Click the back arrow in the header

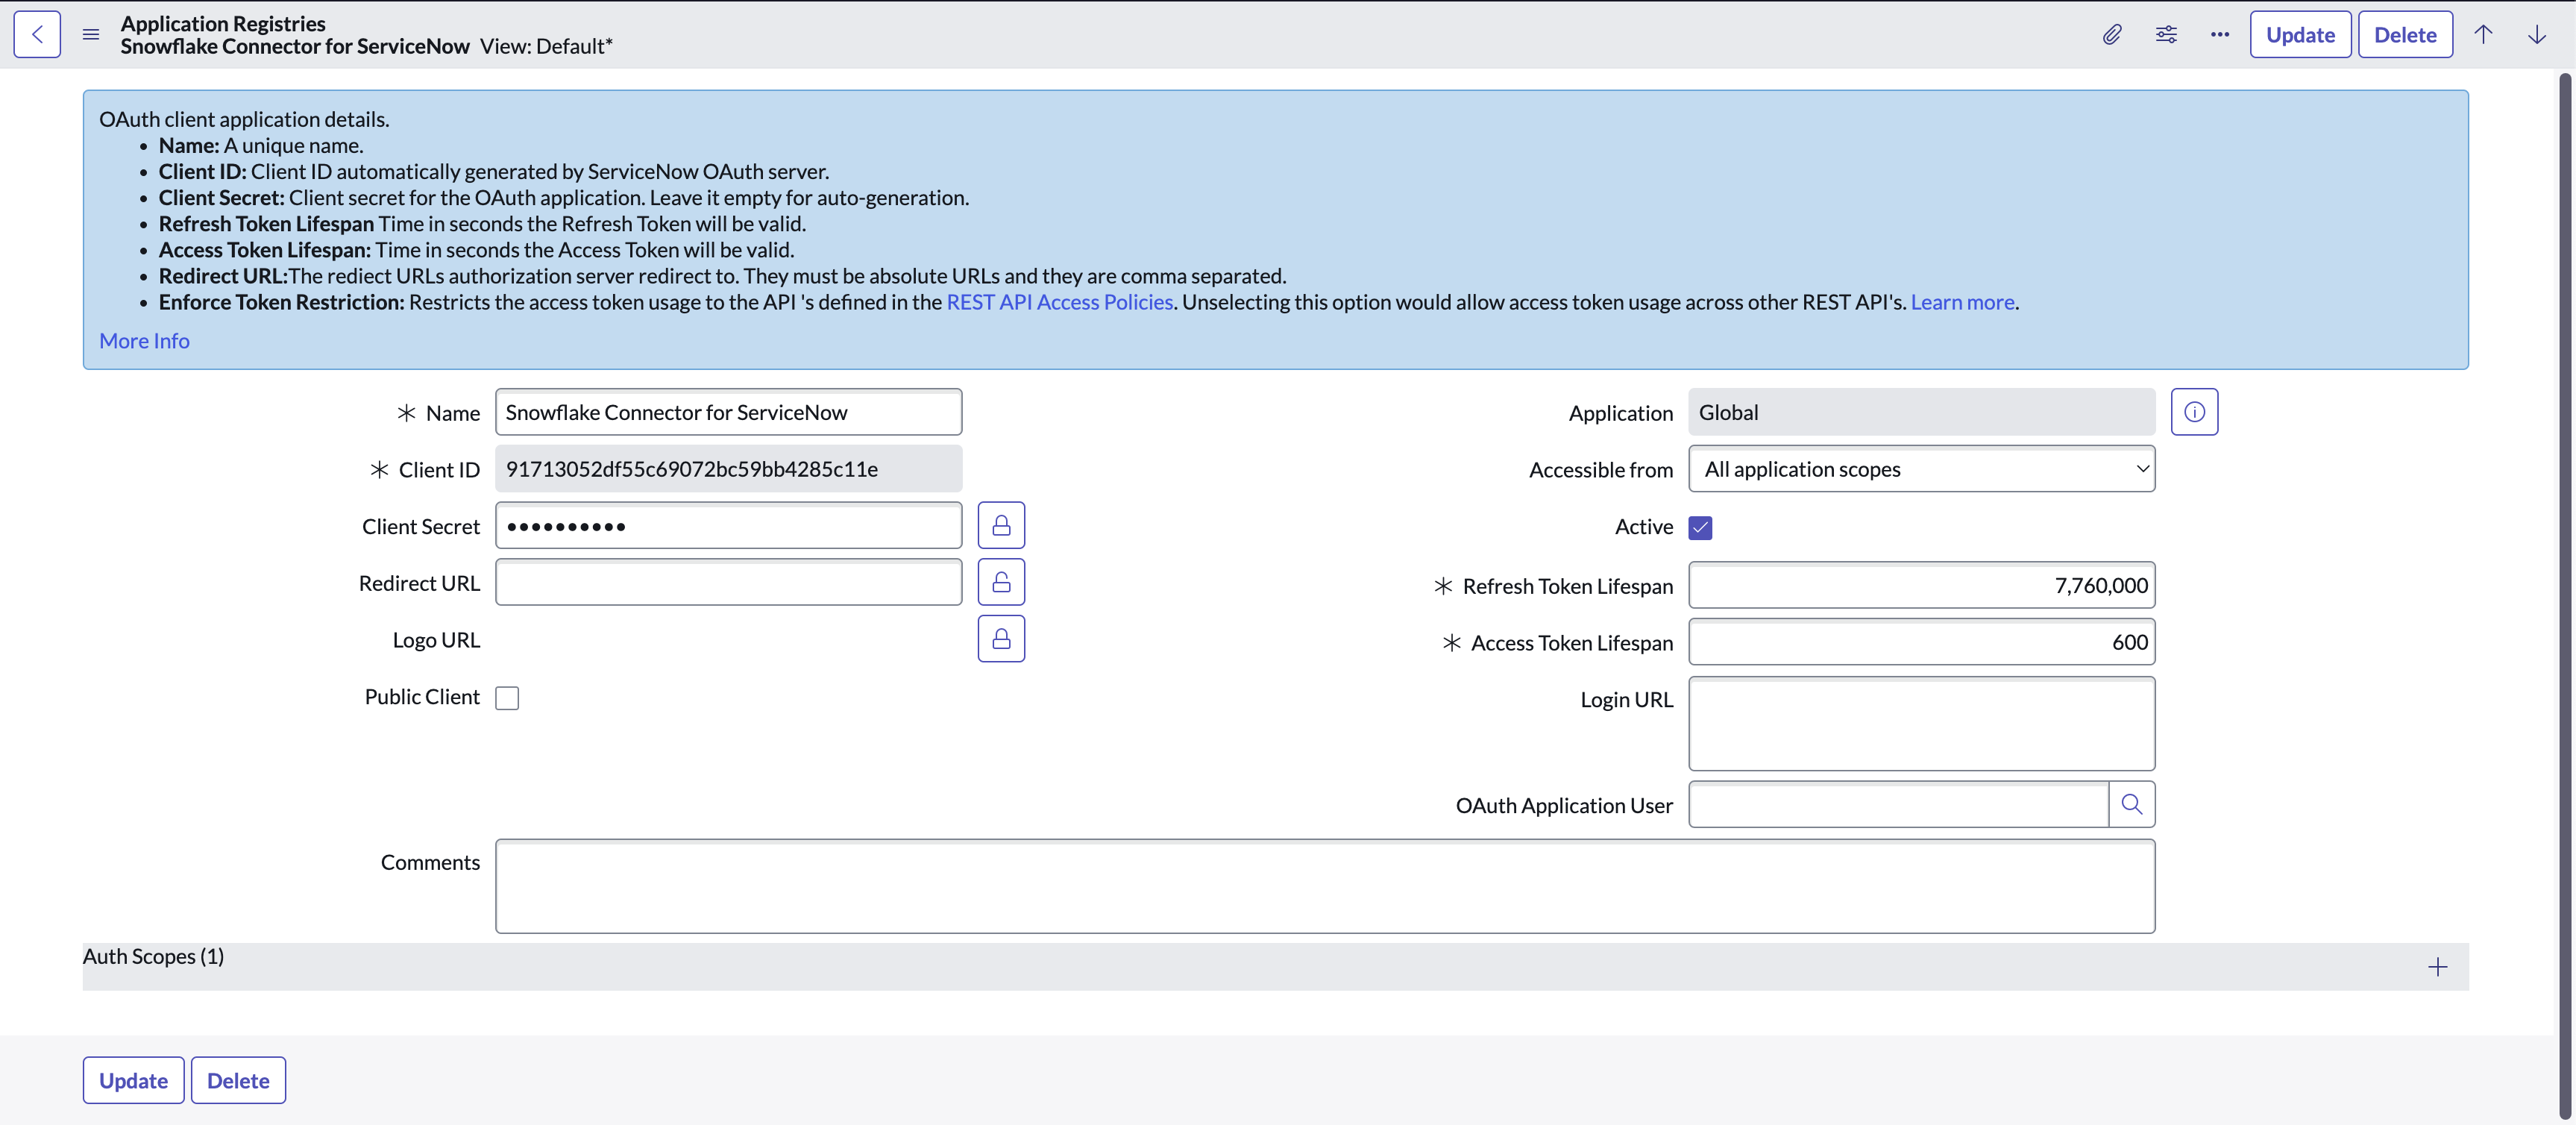coord(36,33)
